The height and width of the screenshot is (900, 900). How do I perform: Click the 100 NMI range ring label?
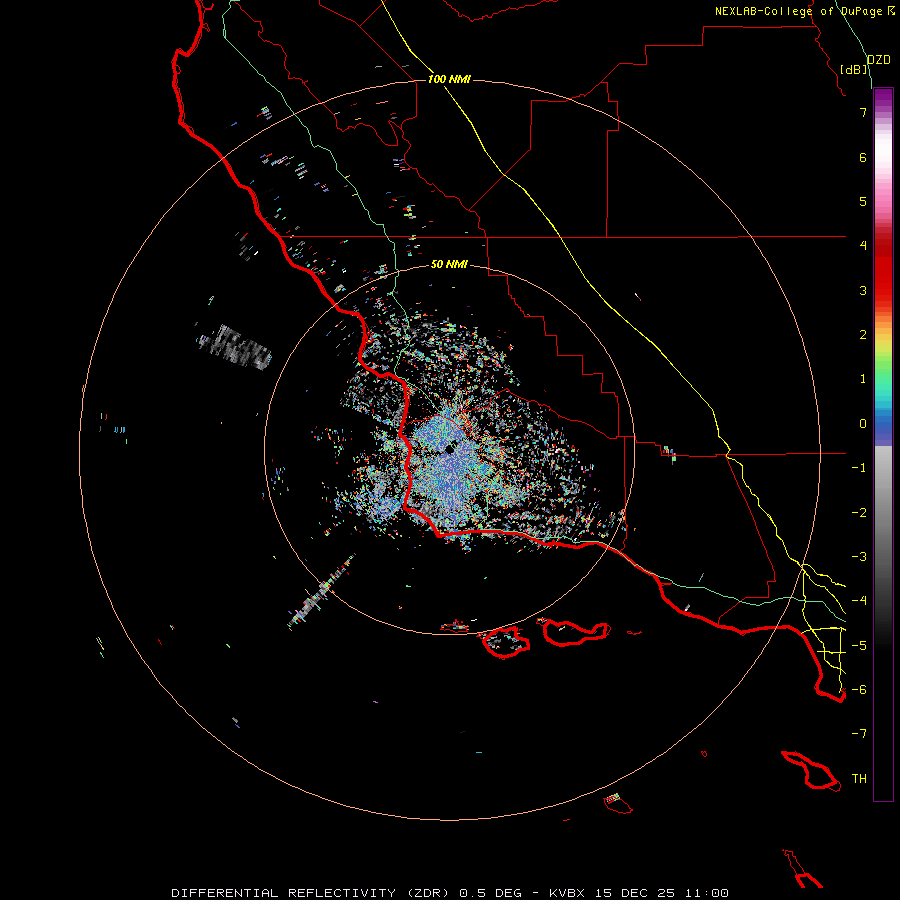tap(449, 79)
